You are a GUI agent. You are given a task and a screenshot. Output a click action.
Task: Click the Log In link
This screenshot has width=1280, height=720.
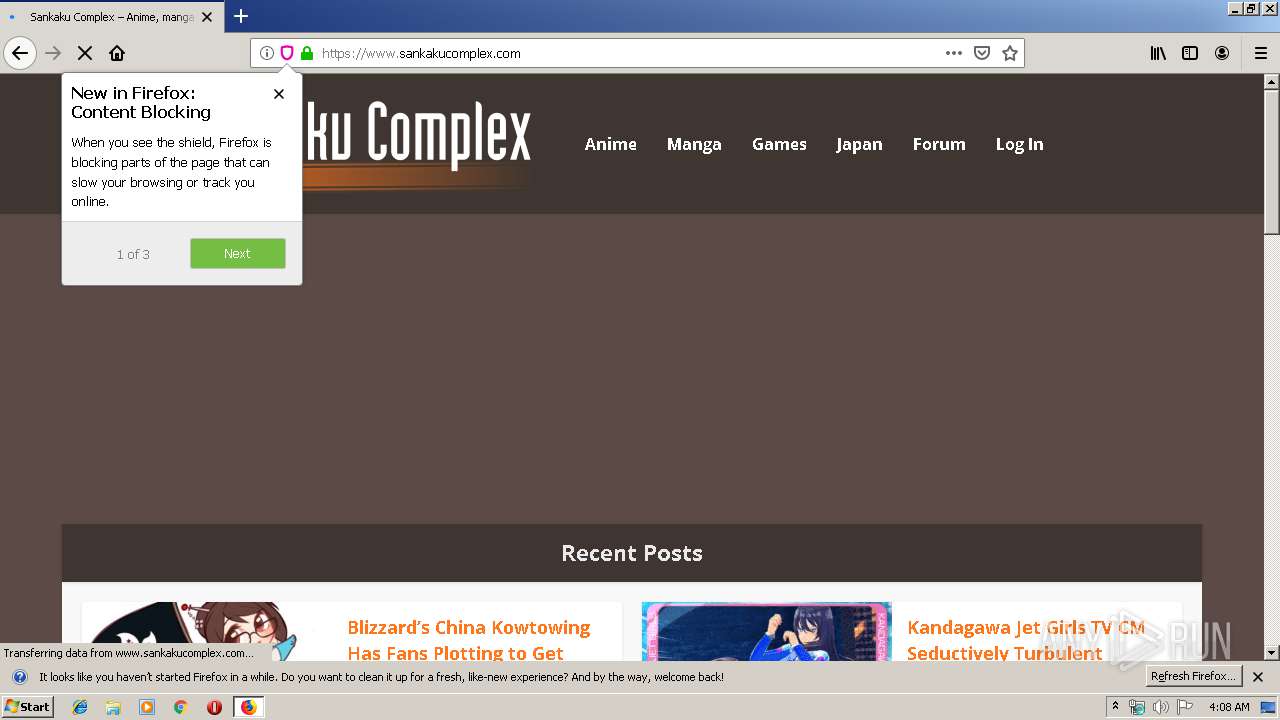click(1019, 144)
